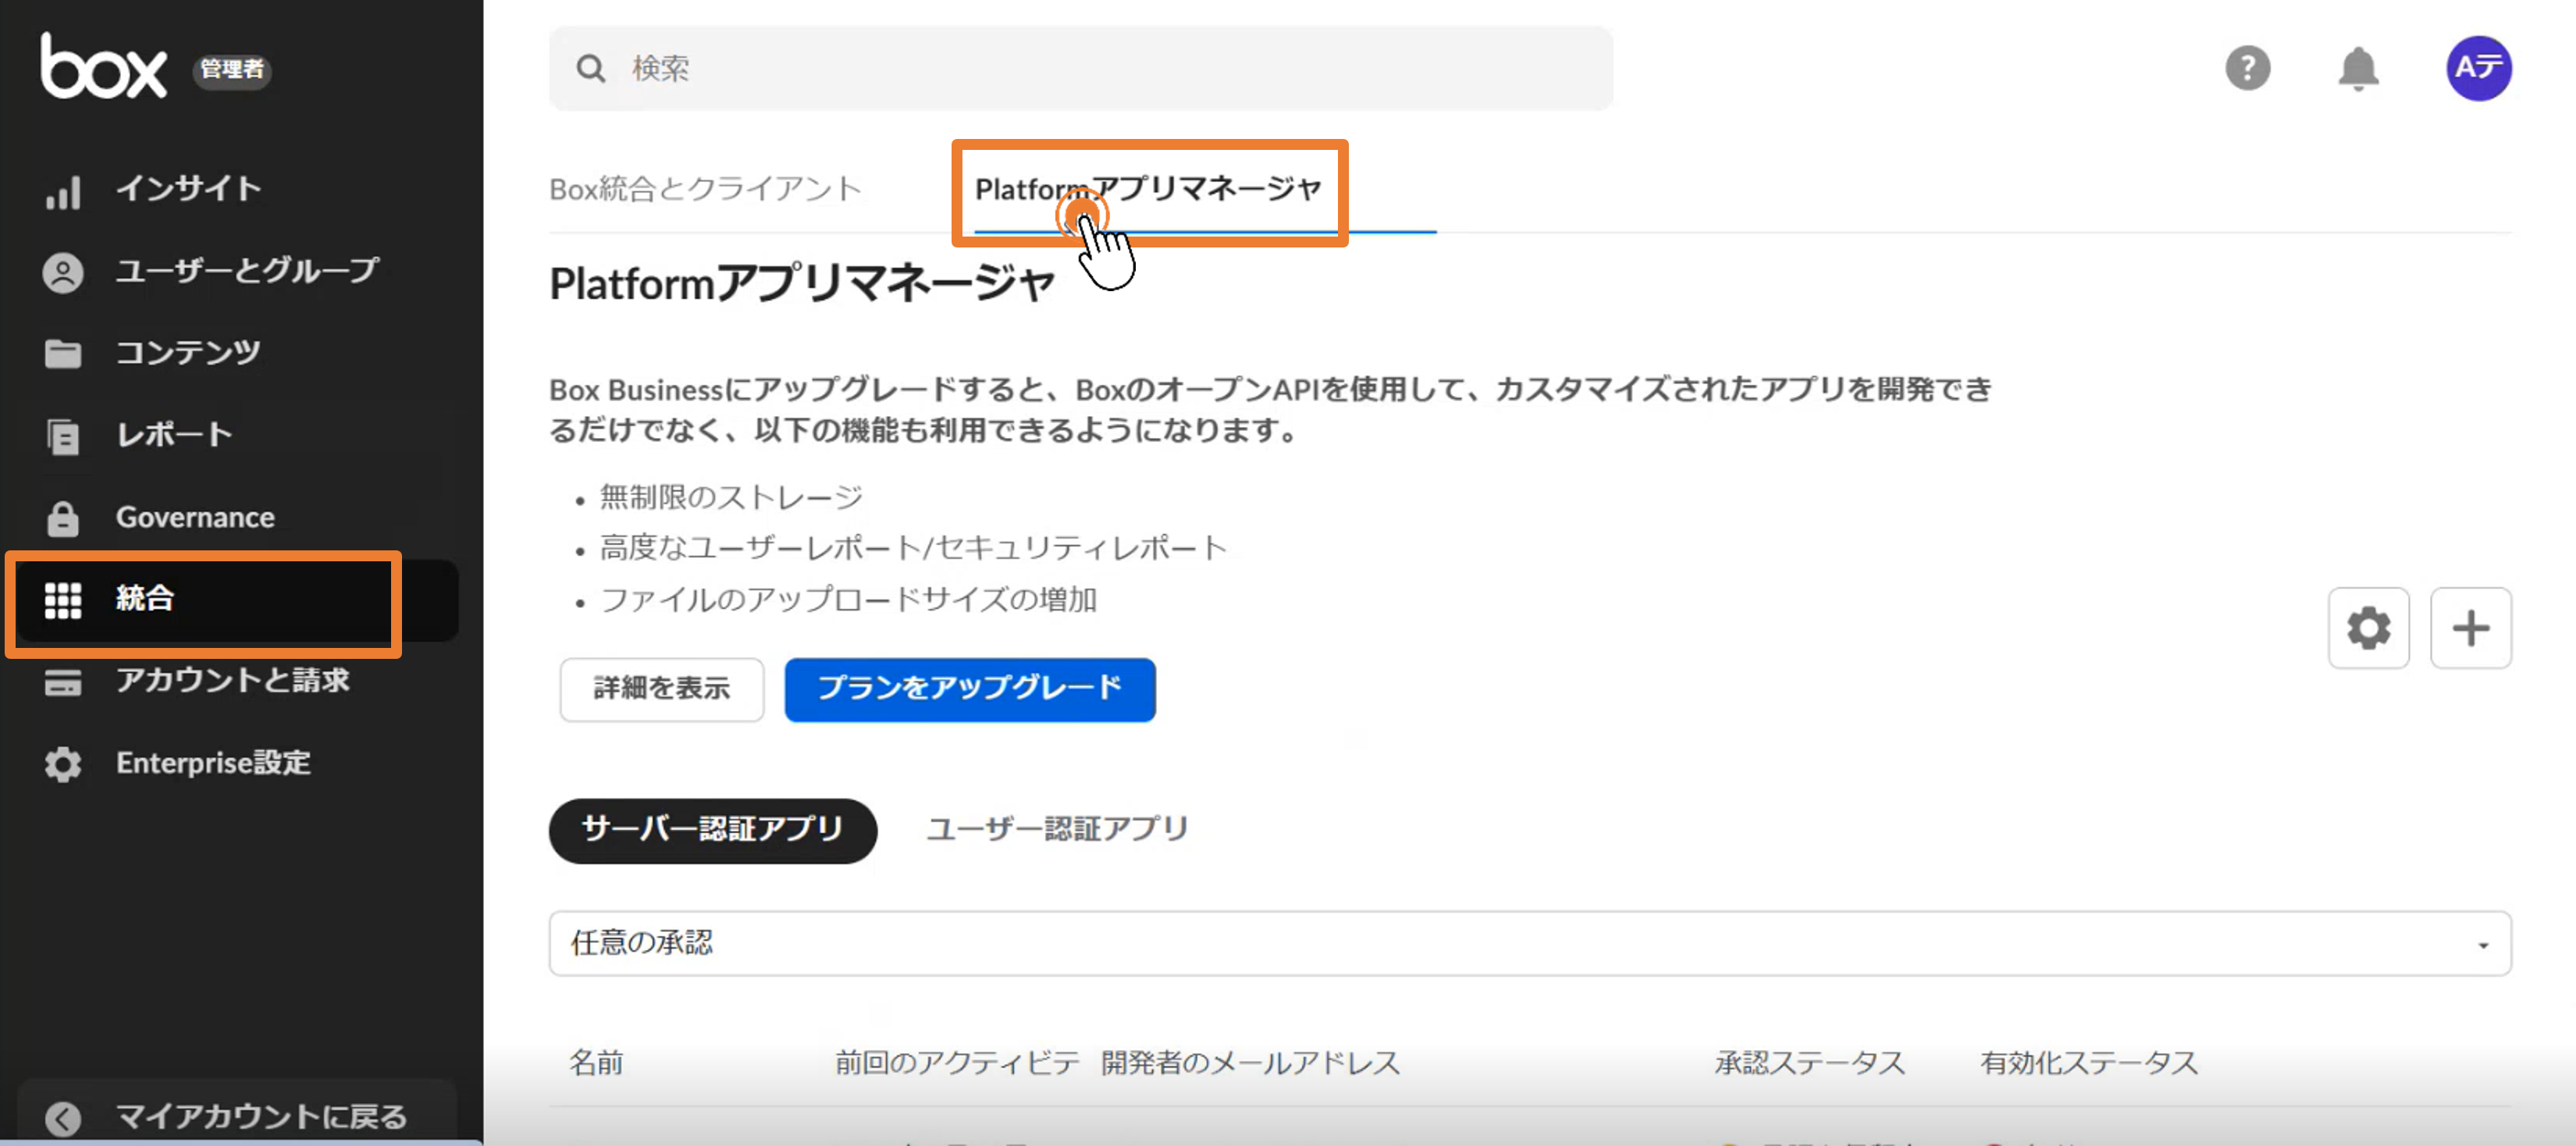Viewport: 2576px width, 1146px height.
Task: Click the アカウントと請求 card icon
Action: coord(63,682)
